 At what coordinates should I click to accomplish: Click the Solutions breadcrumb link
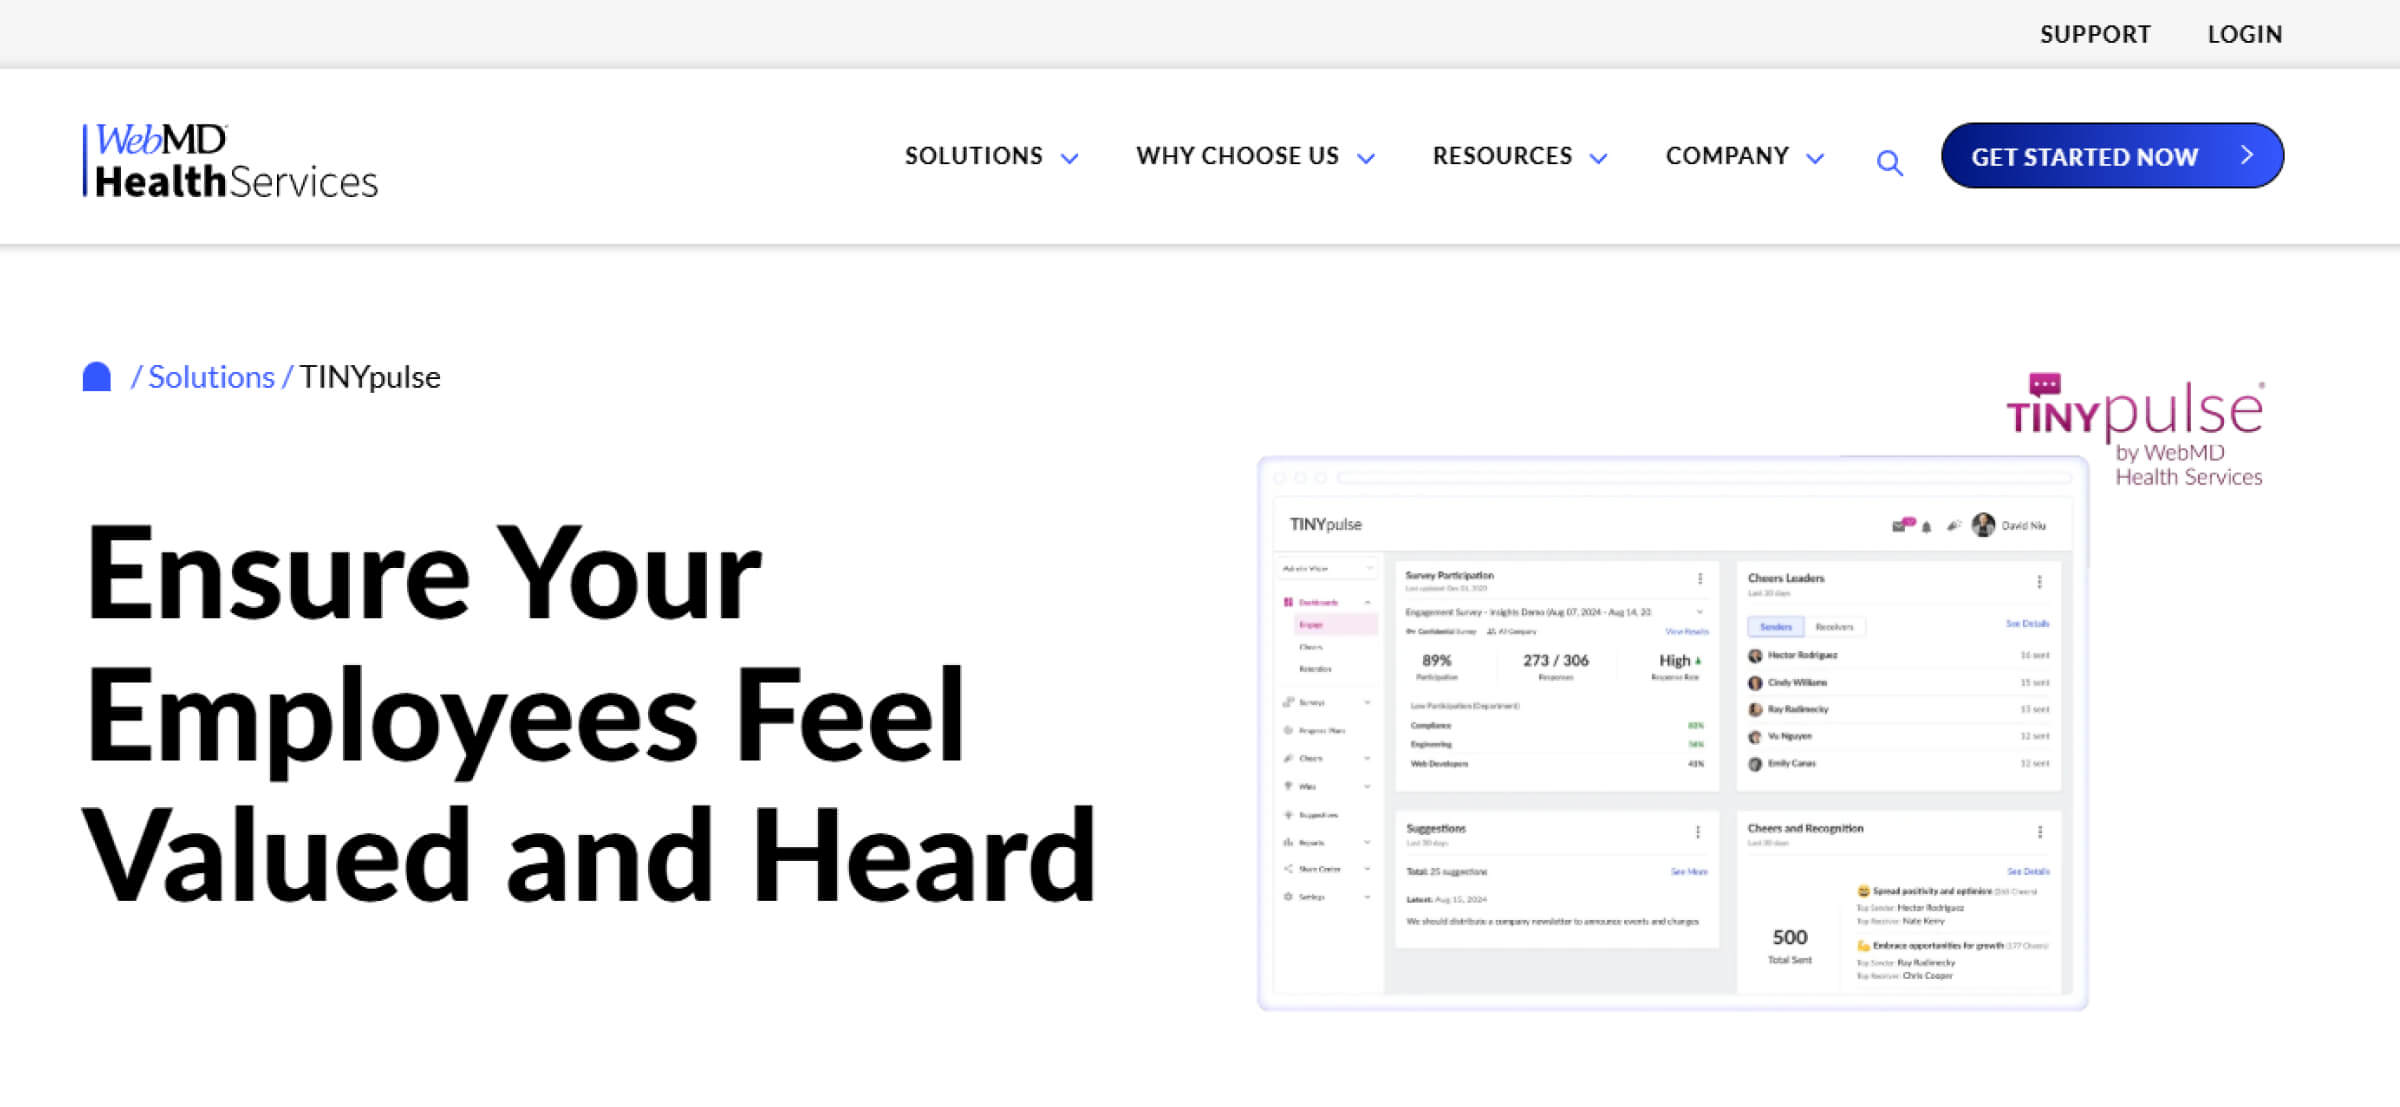(211, 377)
